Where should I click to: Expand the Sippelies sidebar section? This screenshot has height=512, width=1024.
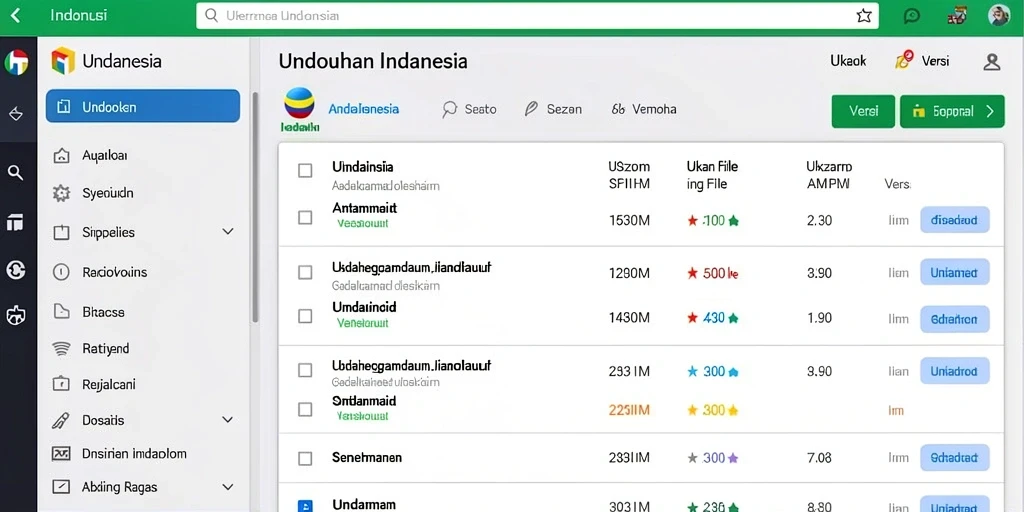click(228, 231)
